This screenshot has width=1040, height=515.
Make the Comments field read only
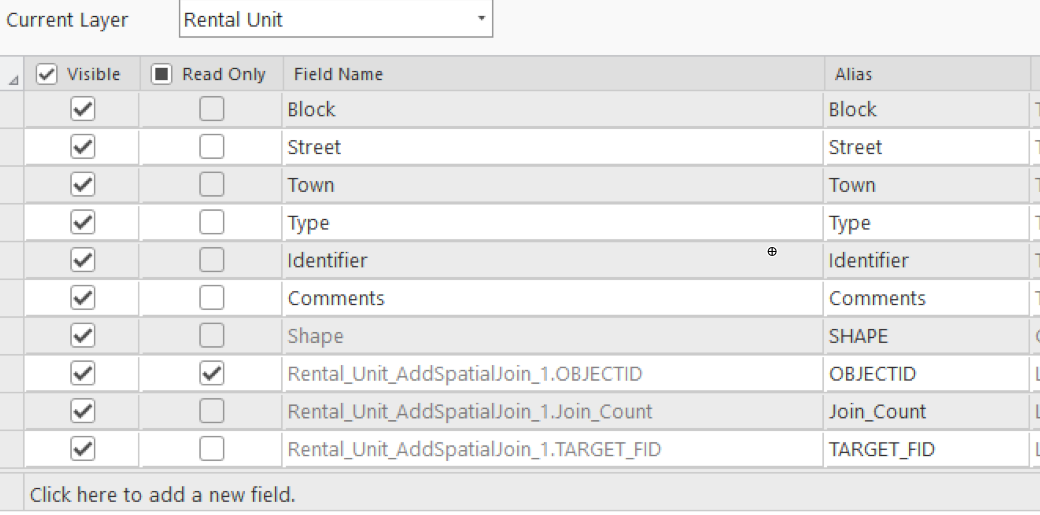click(x=211, y=299)
